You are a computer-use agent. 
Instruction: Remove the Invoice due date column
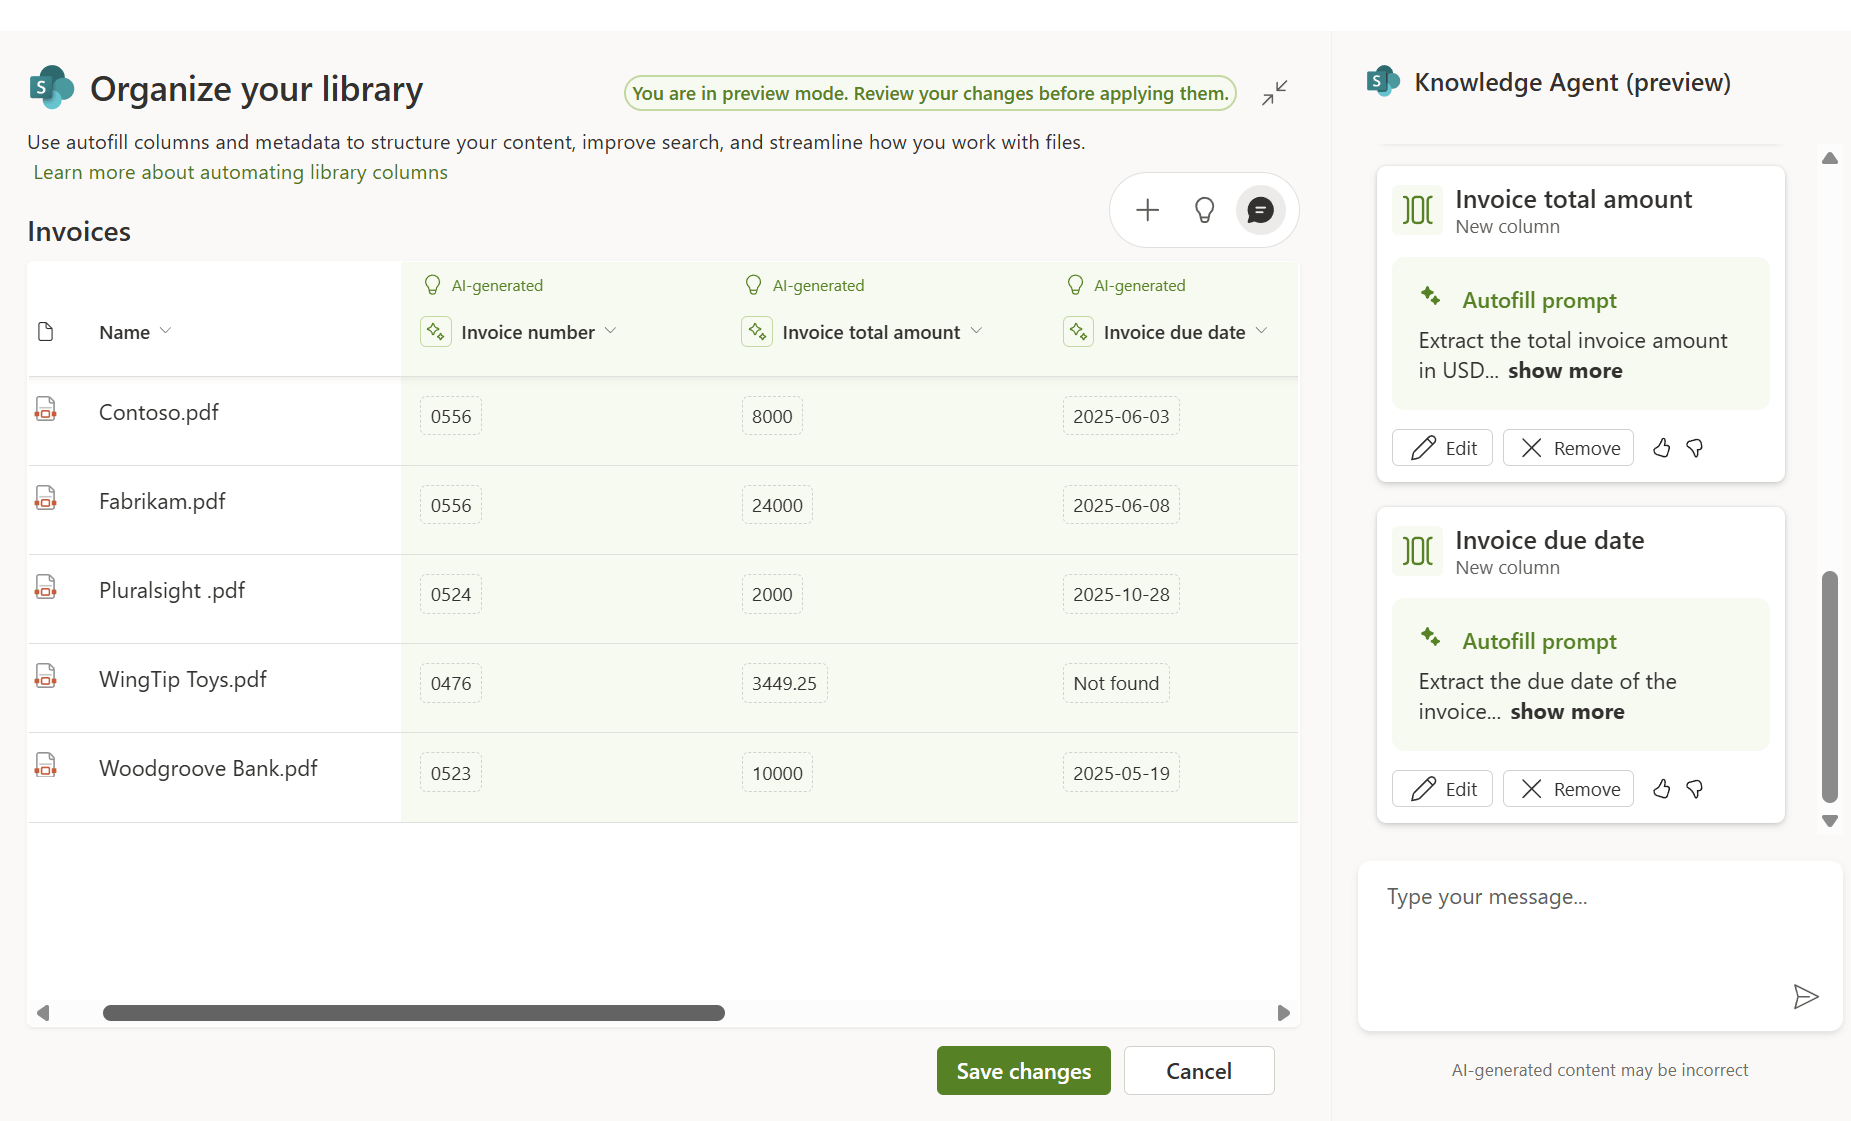coord(1568,789)
